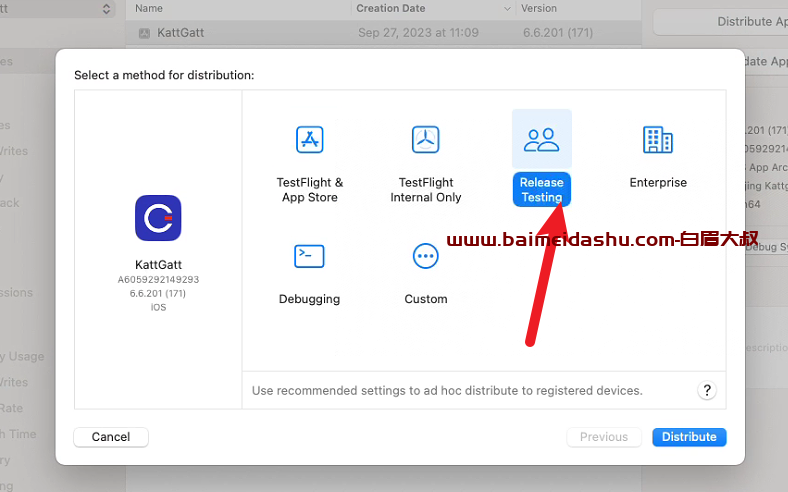Click the 'KattGatt' name under app icon

(x=158, y=264)
